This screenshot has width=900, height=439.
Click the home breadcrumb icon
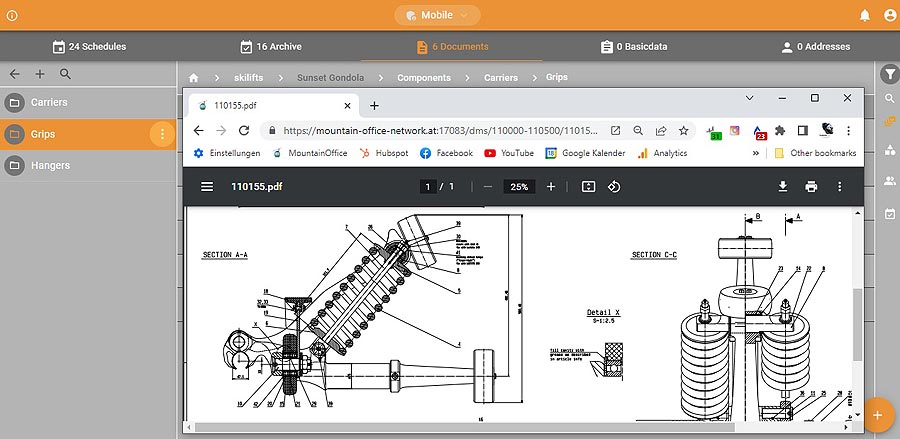pos(193,77)
